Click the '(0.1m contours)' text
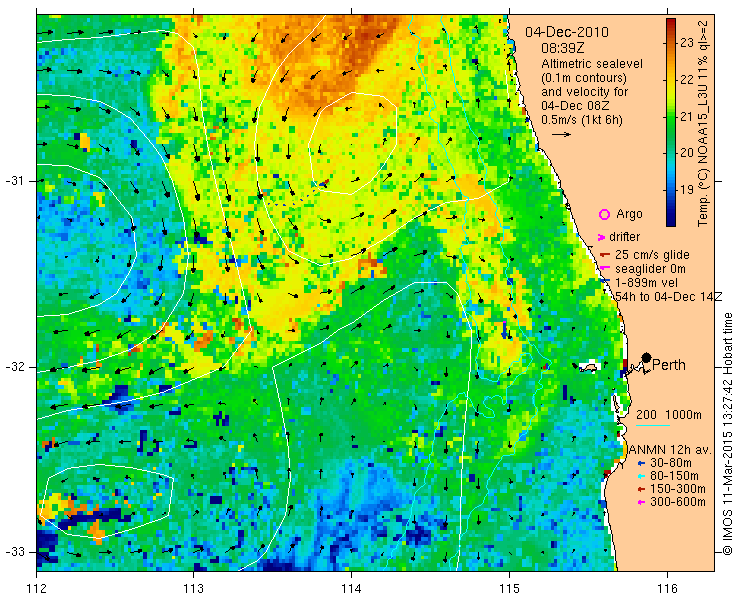Viewport: 740px width, 600px height. (x=584, y=77)
